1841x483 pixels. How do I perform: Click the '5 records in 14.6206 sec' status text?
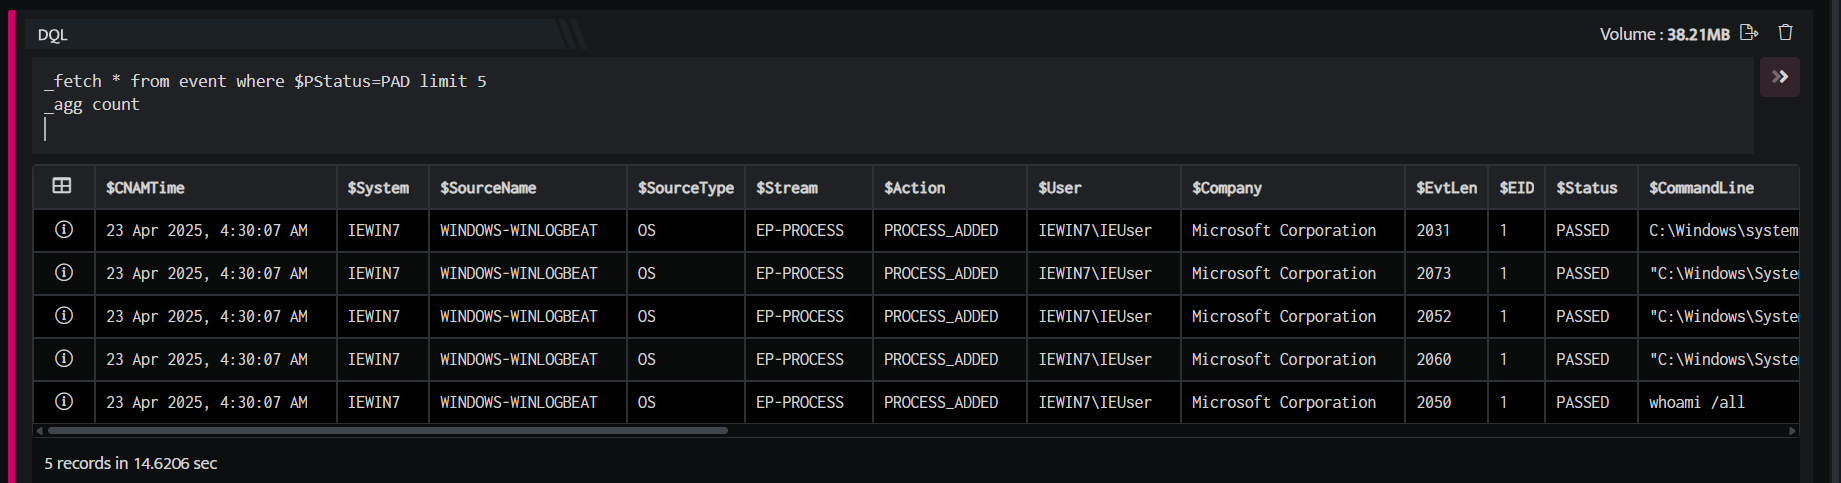(x=130, y=463)
